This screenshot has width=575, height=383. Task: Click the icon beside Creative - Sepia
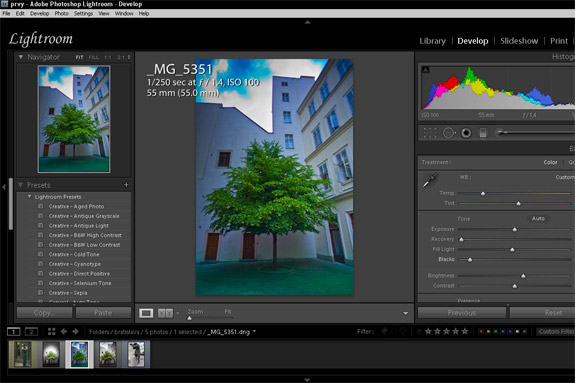[40, 292]
